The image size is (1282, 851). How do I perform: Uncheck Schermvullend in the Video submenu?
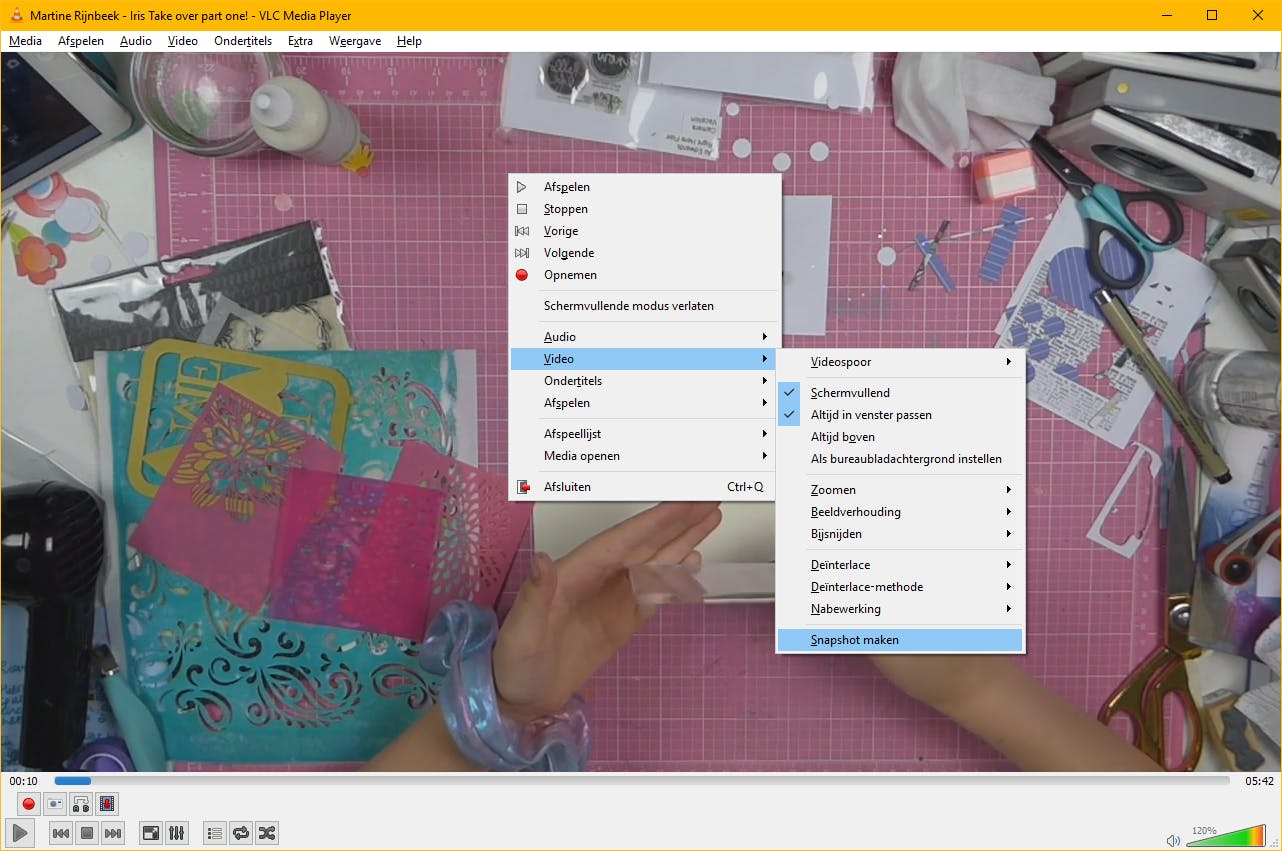point(900,393)
